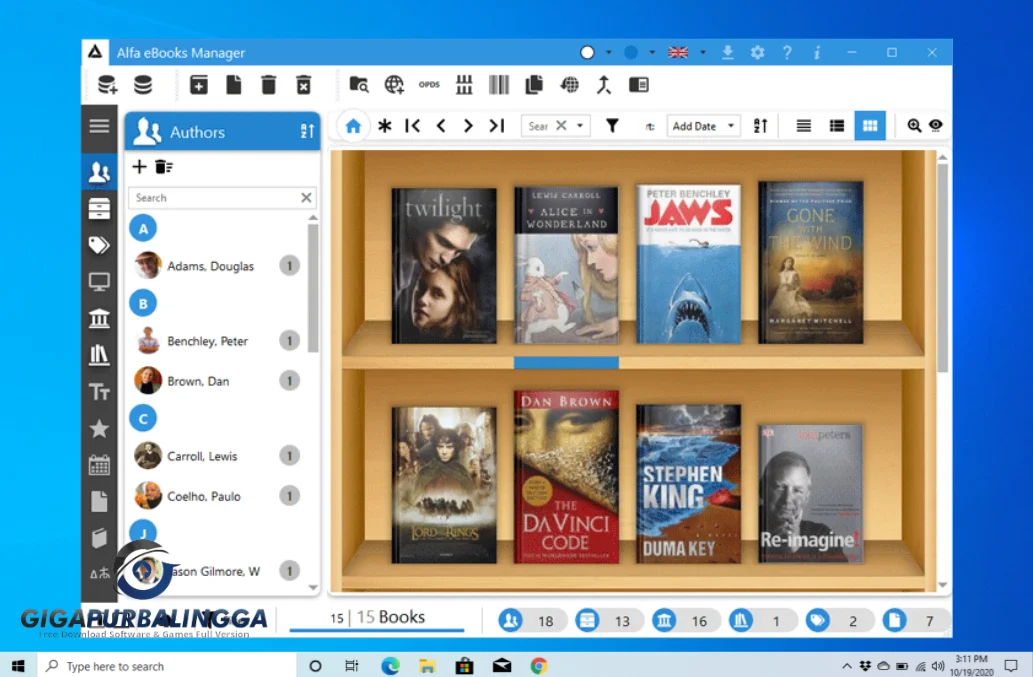Go to previous page arrow
This screenshot has width=1033, height=677.
441,126
